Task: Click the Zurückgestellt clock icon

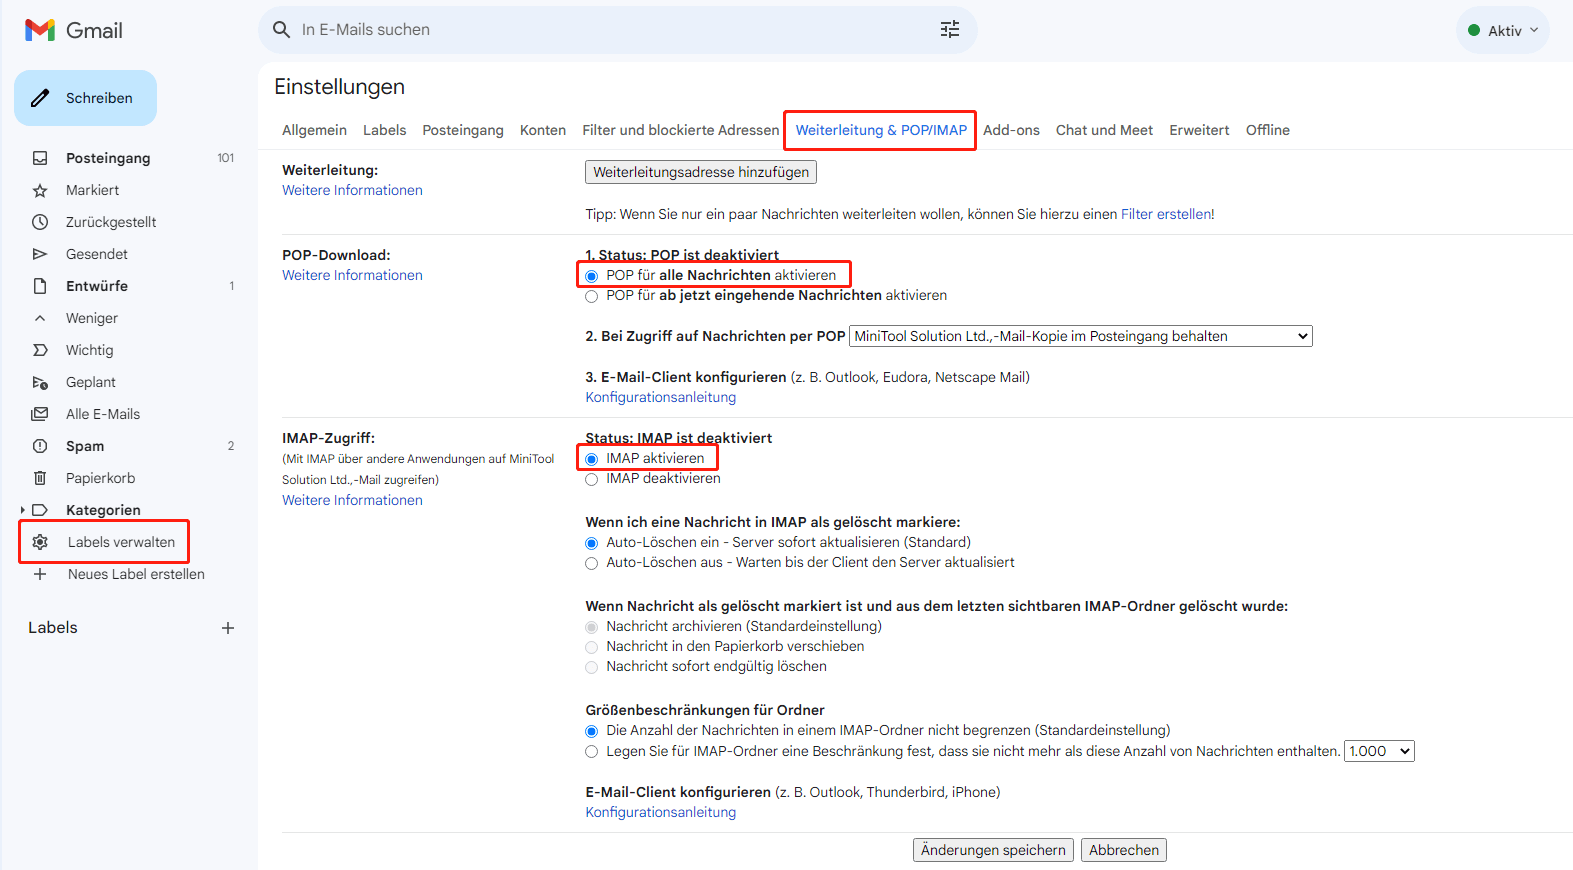Action: pyautogui.click(x=40, y=222)
